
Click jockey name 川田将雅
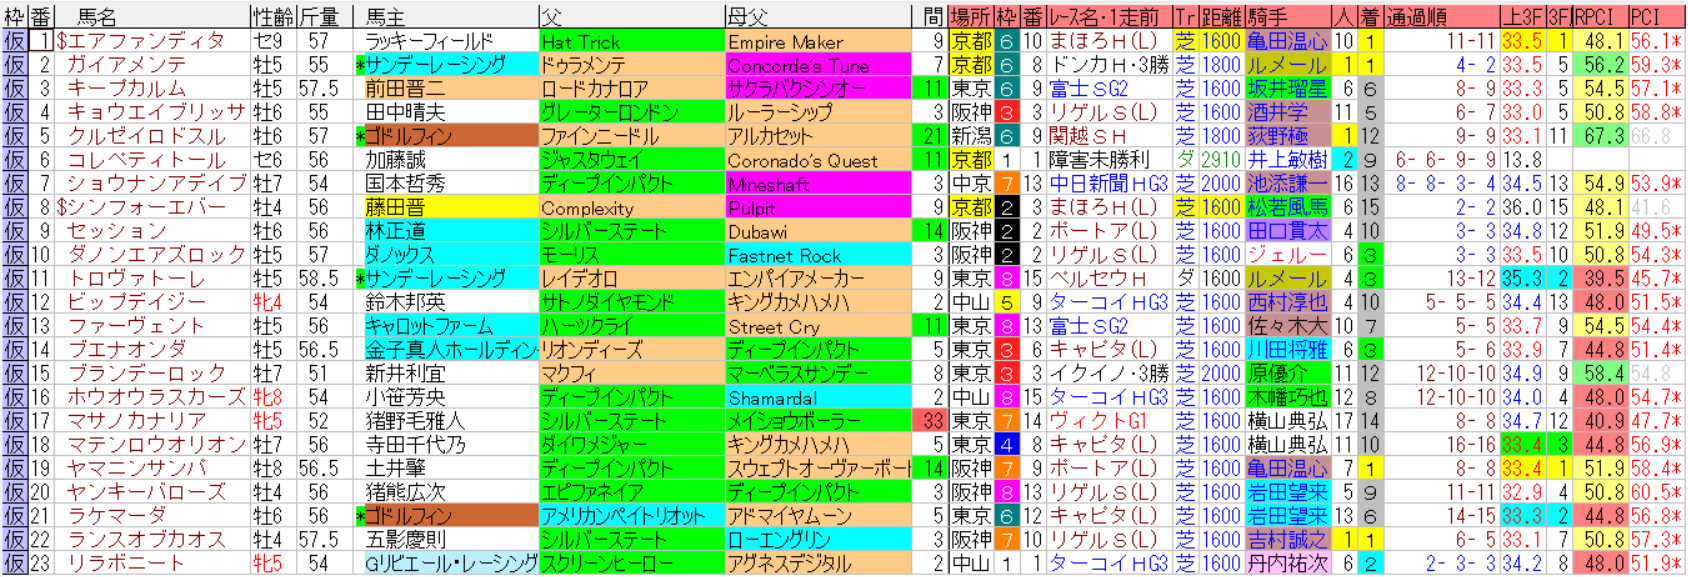pyautogui.click(x=1287, y=350)
